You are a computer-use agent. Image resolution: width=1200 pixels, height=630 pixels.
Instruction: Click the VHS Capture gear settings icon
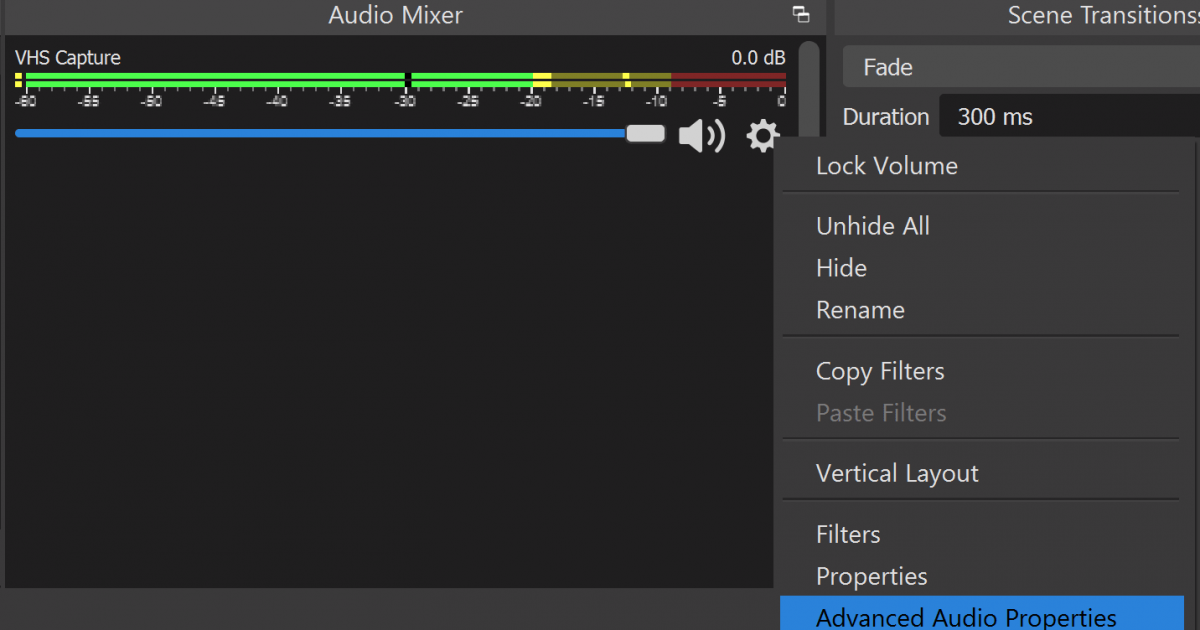click(762, 135)
